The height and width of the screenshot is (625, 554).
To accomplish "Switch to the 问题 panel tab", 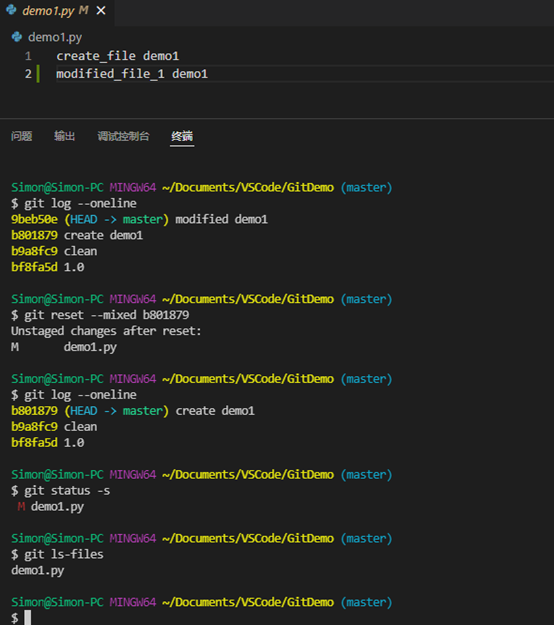I will point(22,136).
